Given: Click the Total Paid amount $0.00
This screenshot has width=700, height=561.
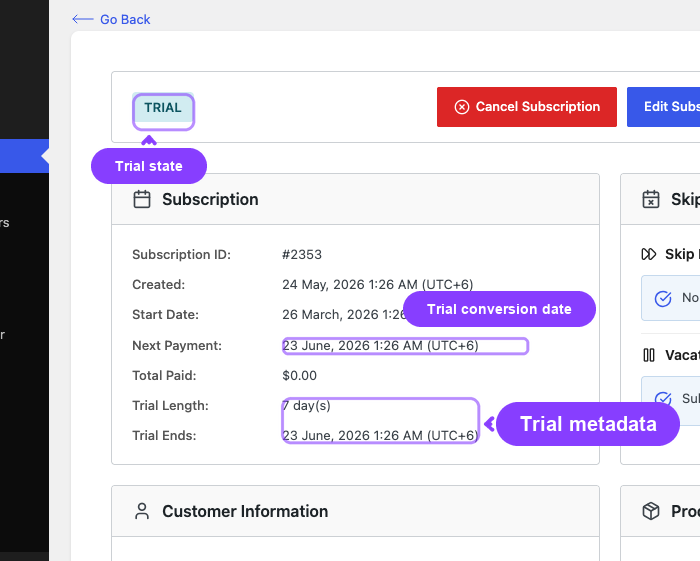Looking at the screenshot, I should 300,375.
